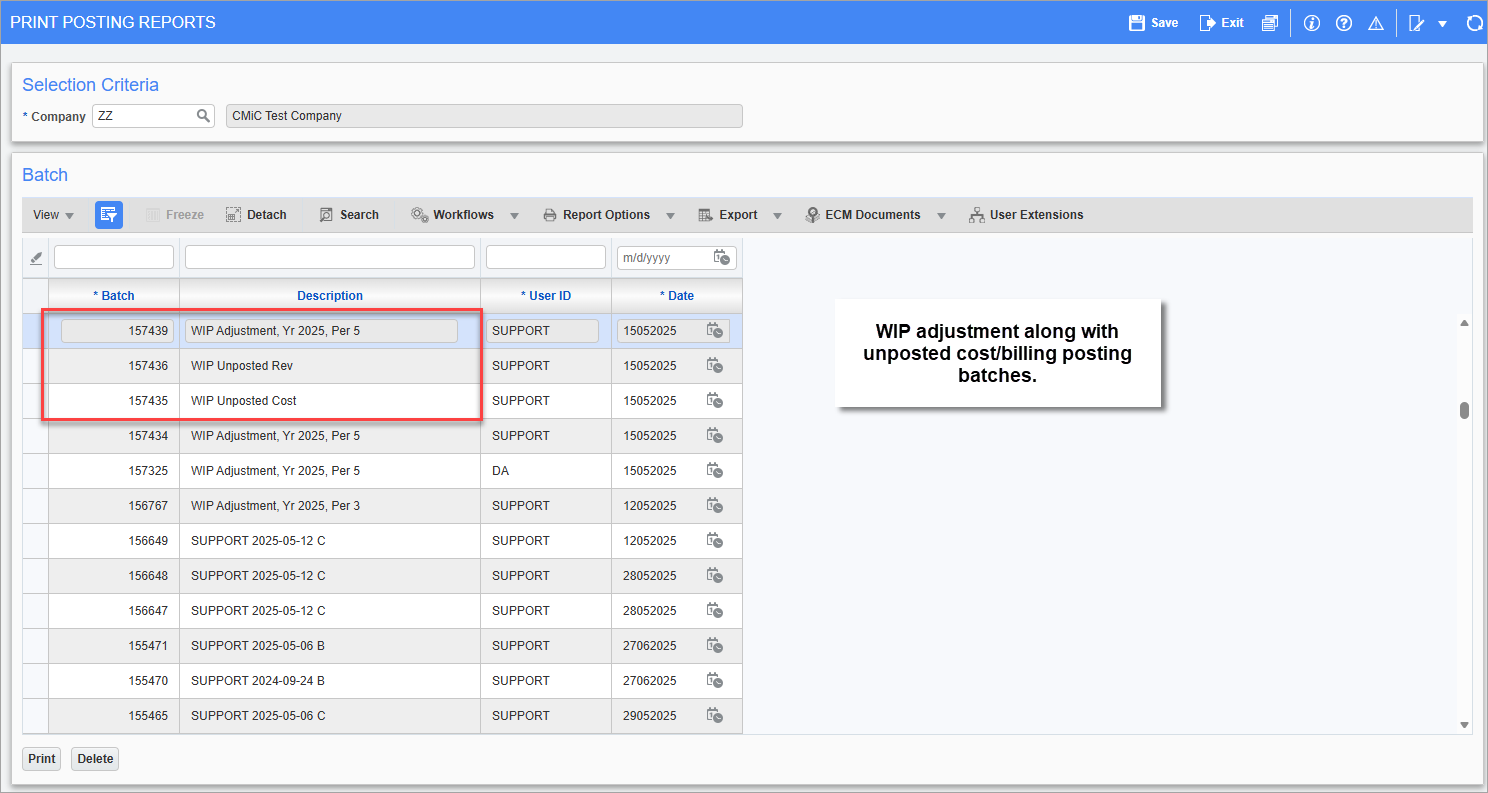The width and height of the screenshot is (1488, 793).
Task: Click the Print button
Action: [x=42, y=759]
